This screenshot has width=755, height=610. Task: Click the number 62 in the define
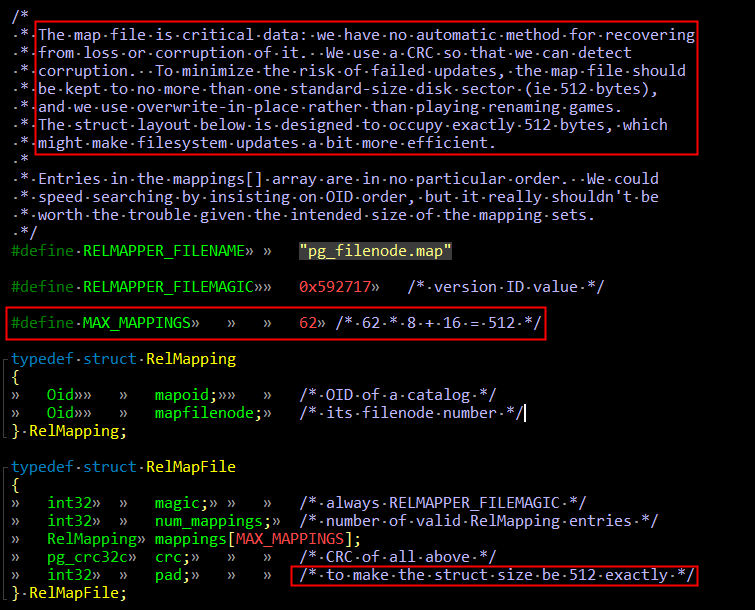[x=307, y=323]
